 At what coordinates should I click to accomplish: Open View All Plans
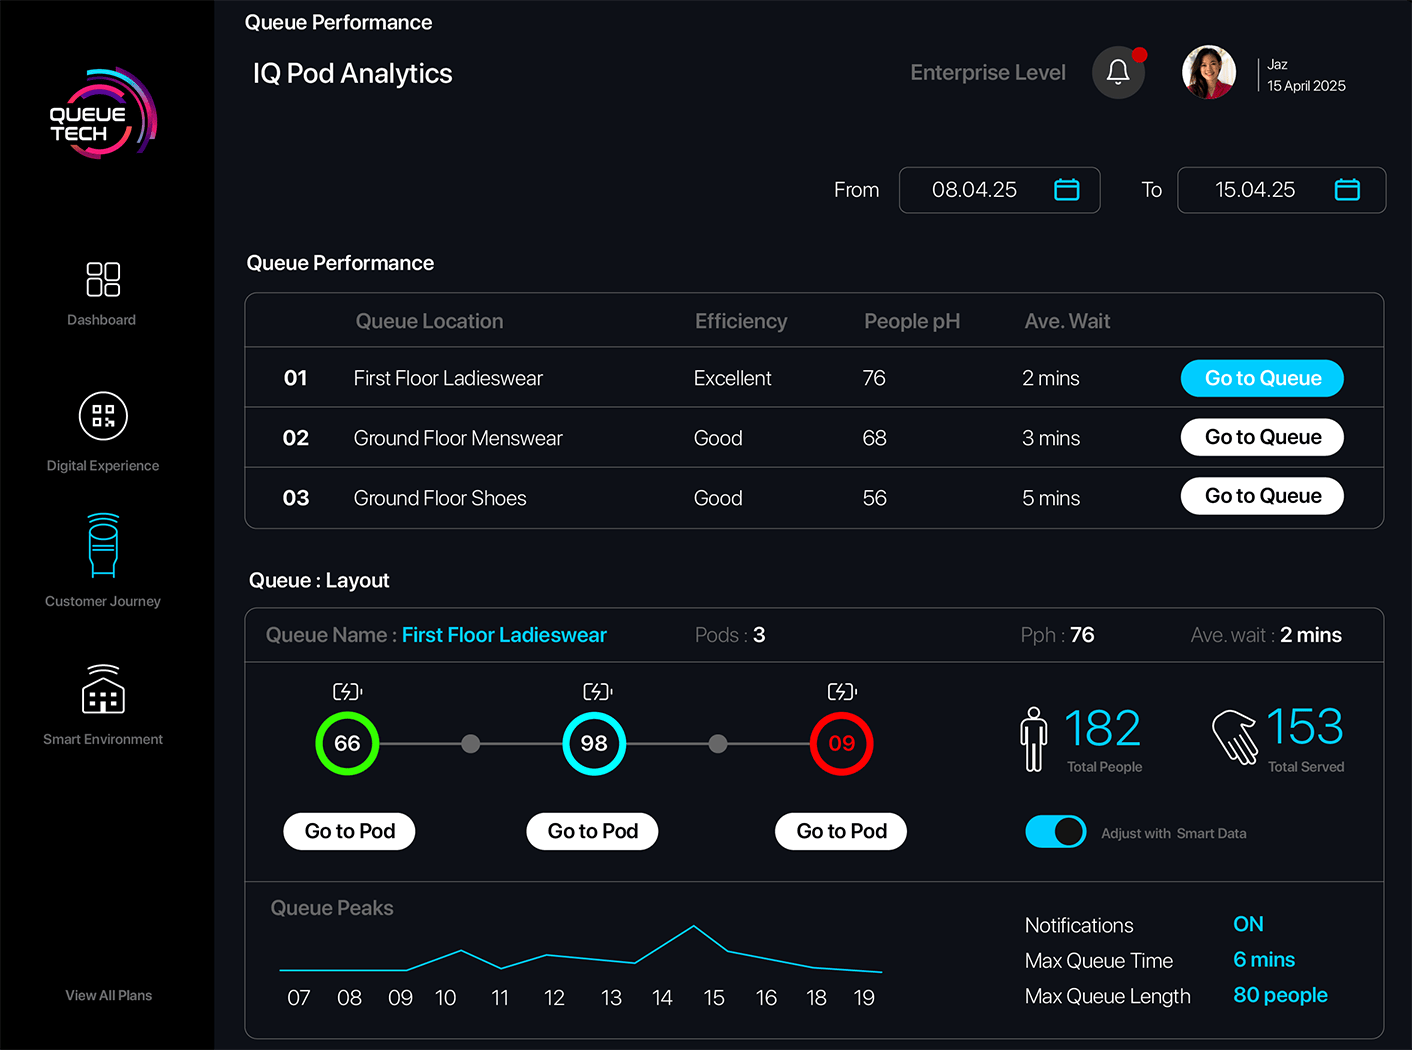click(108, 995)
